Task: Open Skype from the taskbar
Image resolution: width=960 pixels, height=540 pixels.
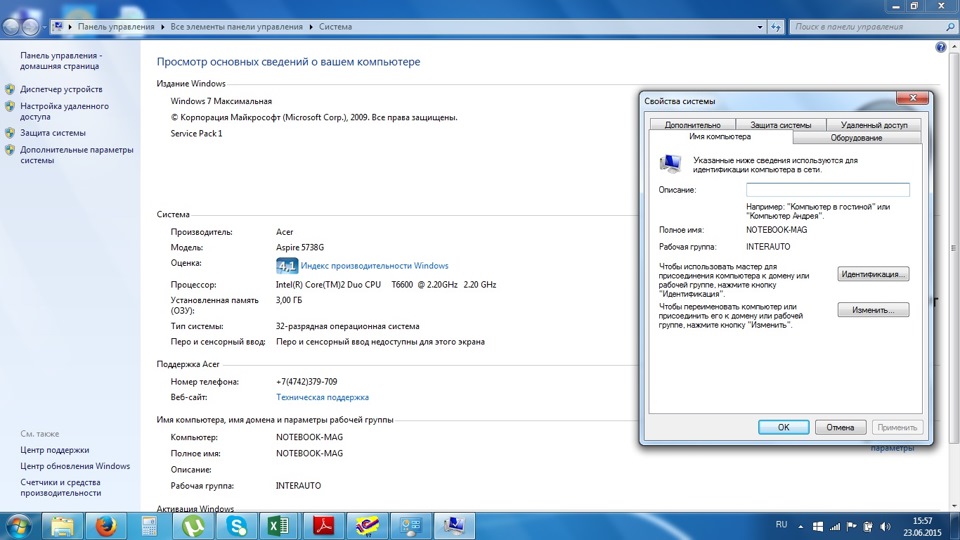Action: point(236,527)
